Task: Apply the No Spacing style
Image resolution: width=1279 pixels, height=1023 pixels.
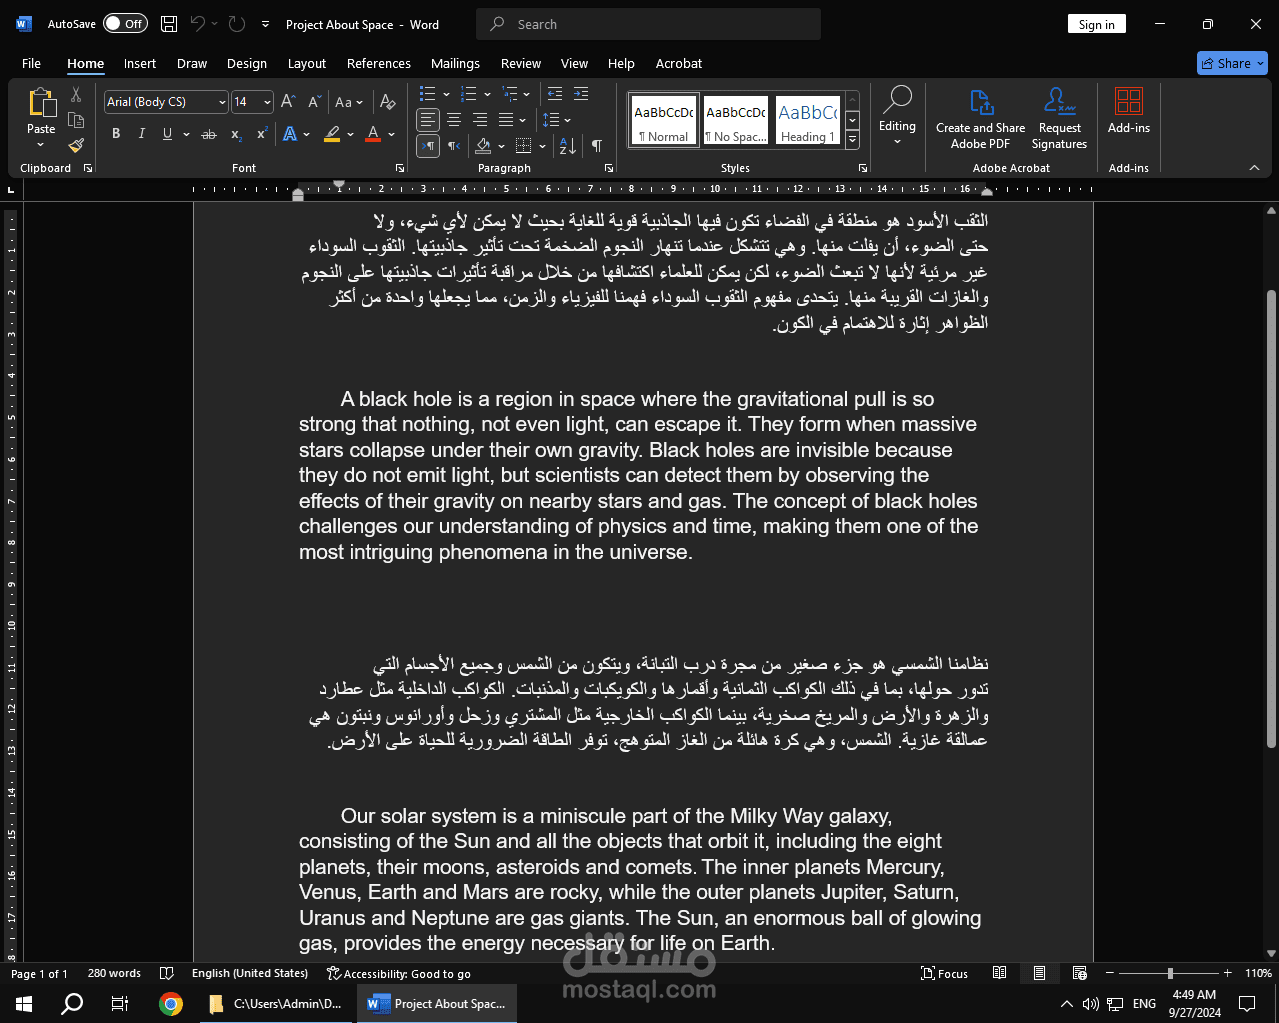Action: coord(736,120)
